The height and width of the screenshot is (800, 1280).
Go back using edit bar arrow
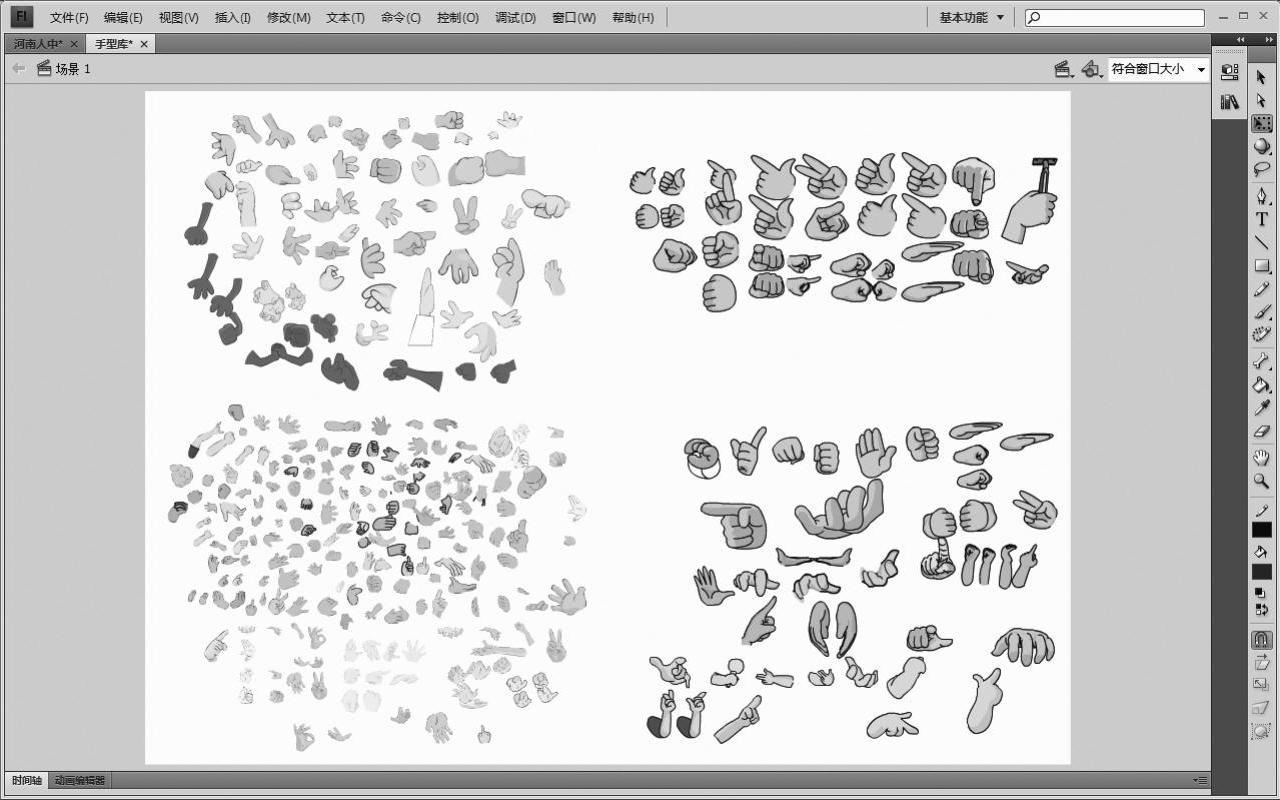[x=18, y=68]
